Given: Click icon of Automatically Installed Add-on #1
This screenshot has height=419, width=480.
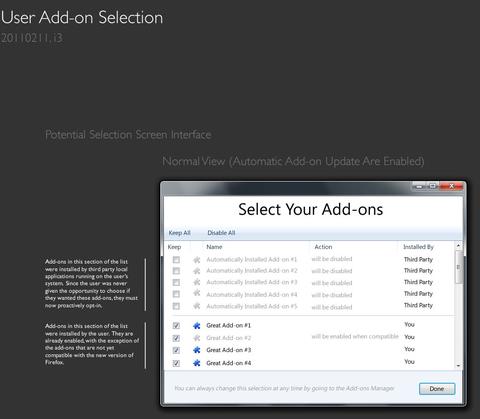Looking at the screenshot, I should (x=197, y=260).
